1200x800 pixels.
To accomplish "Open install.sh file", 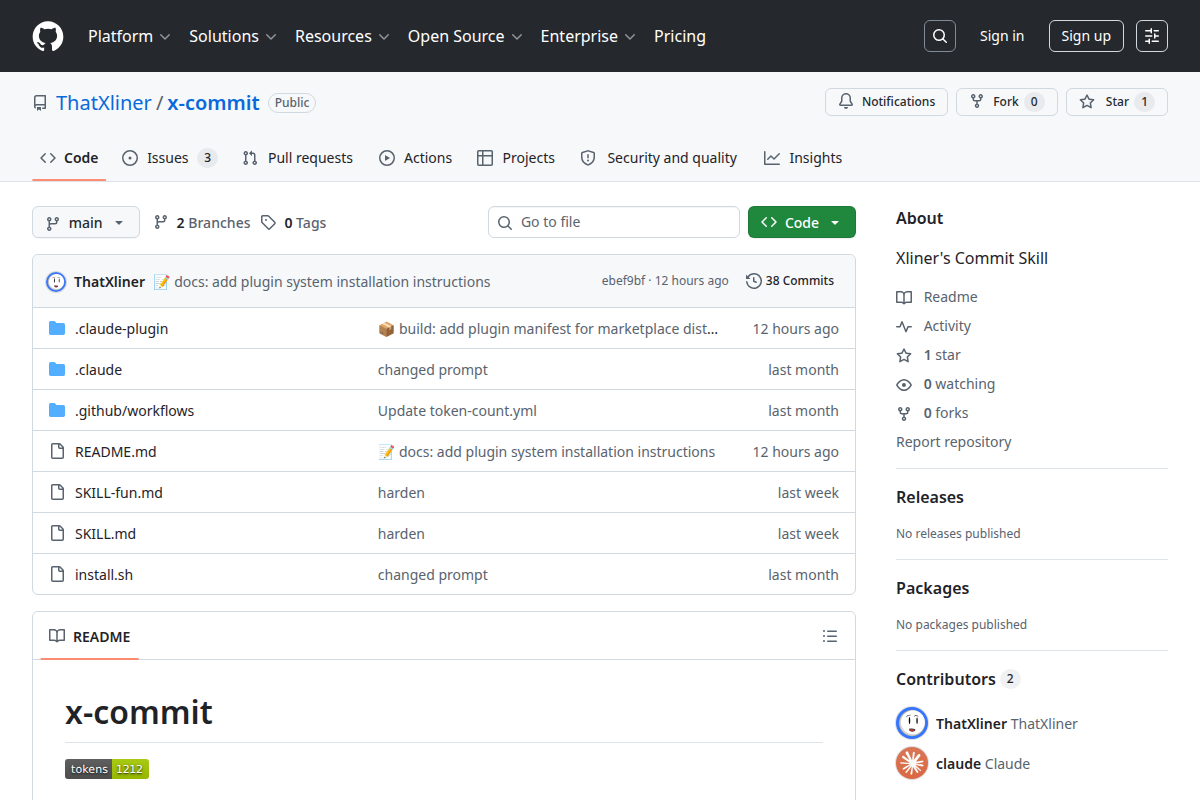I will click(x=104, y=575).
